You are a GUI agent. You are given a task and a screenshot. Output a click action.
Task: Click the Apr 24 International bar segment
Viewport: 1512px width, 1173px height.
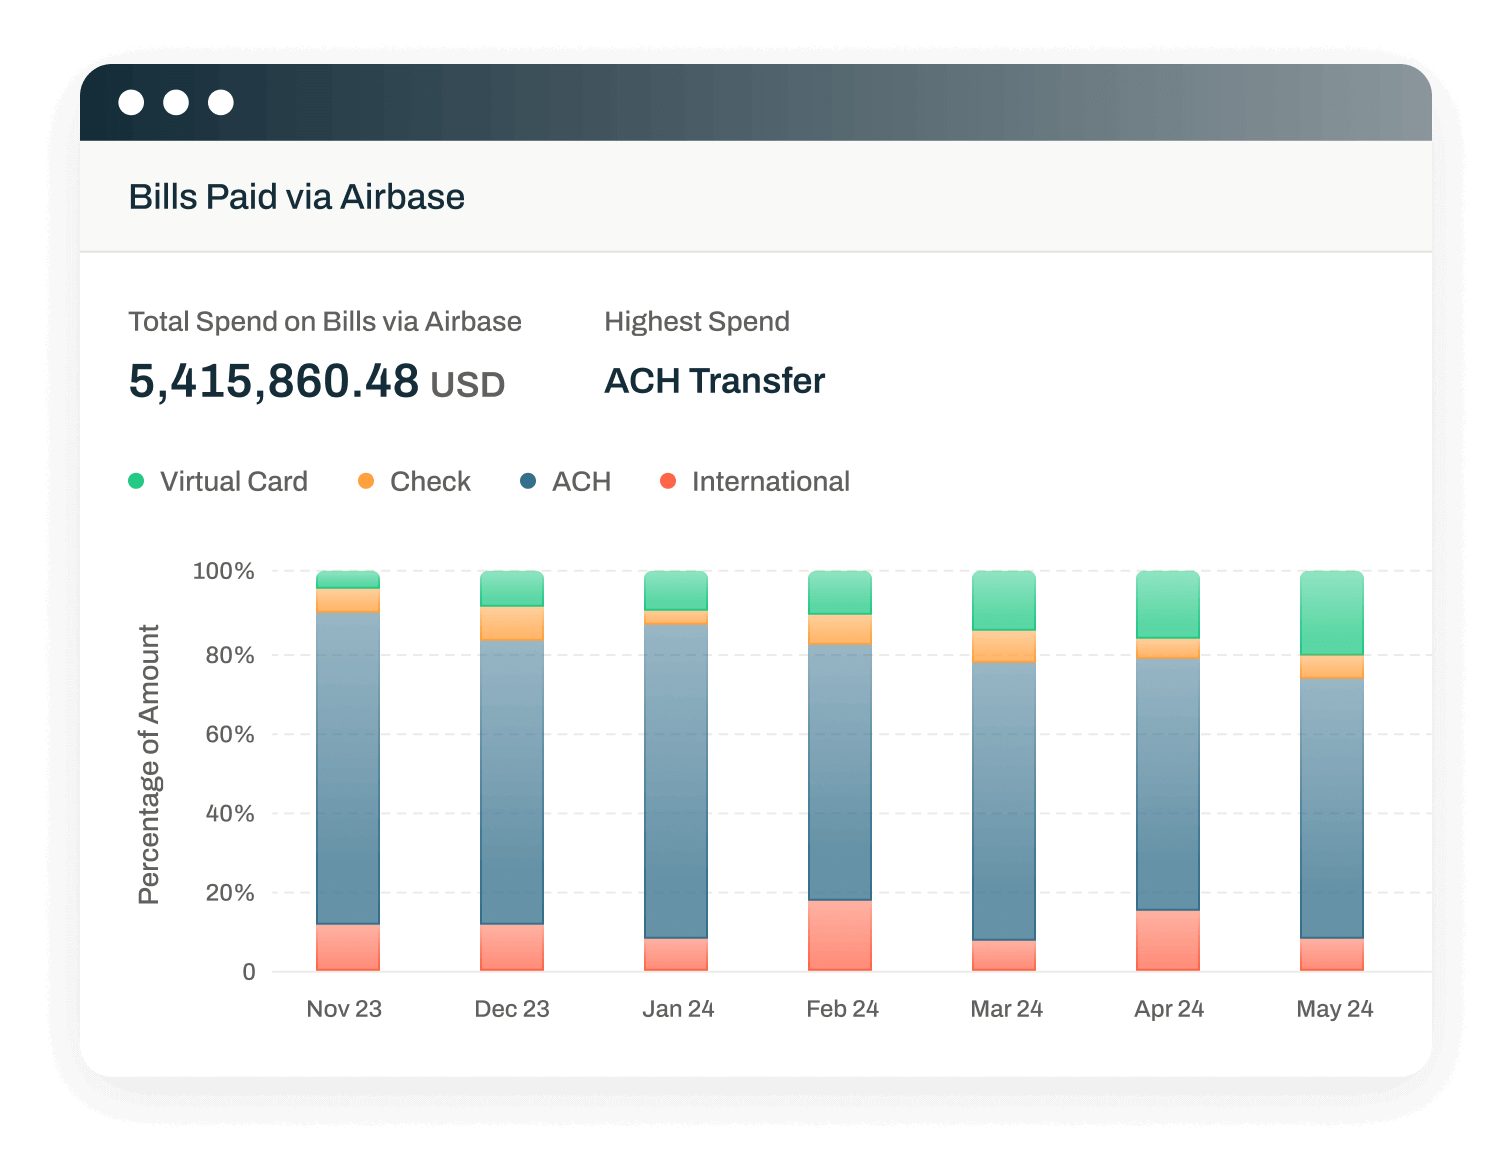[1168, 940]
